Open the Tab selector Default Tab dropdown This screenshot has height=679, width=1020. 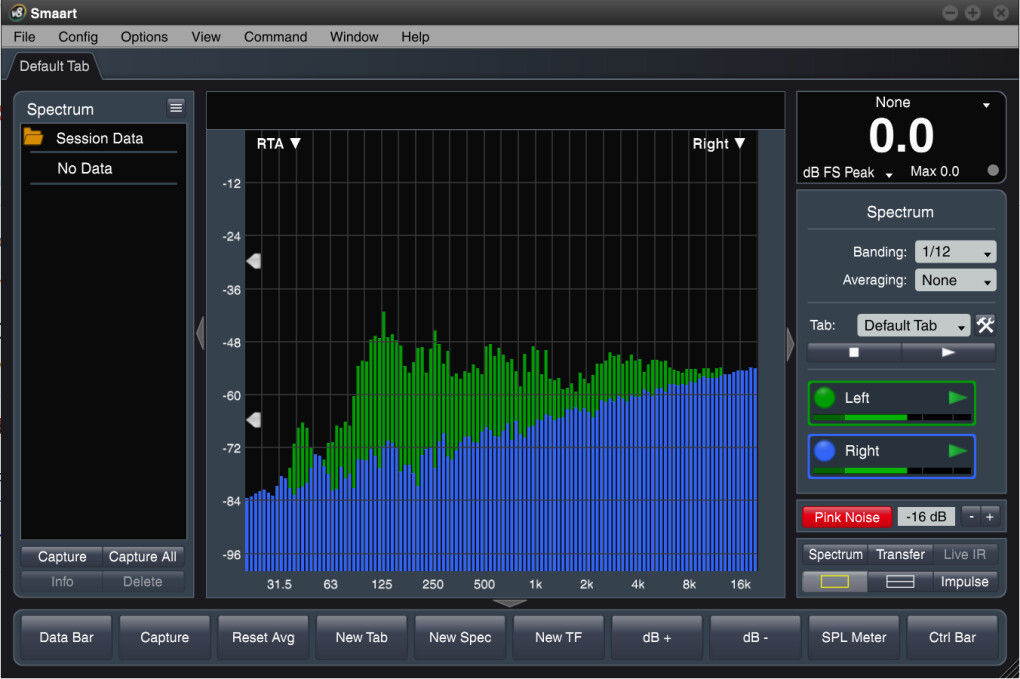point(913,325)
